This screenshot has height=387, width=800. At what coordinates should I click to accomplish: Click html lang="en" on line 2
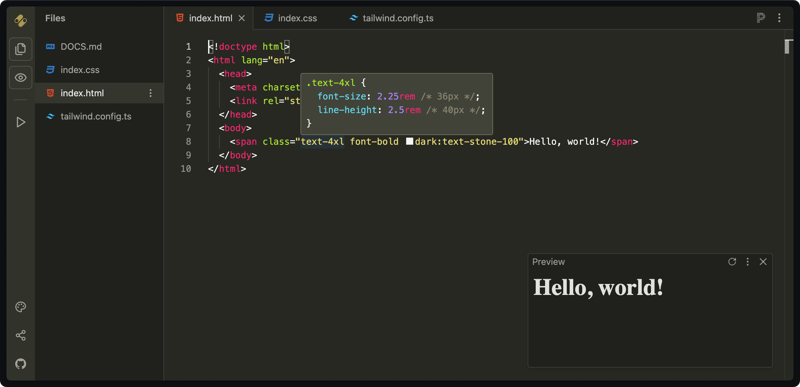(x=252, y=60)
